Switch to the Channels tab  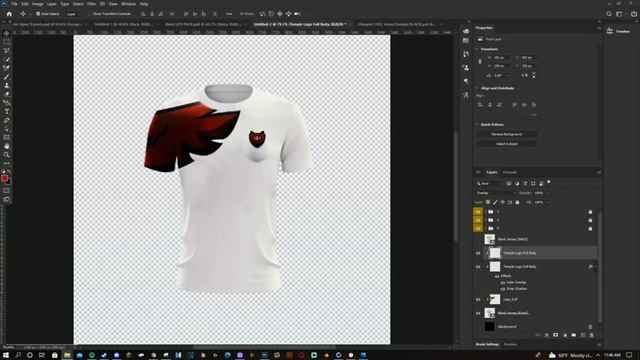510,172
